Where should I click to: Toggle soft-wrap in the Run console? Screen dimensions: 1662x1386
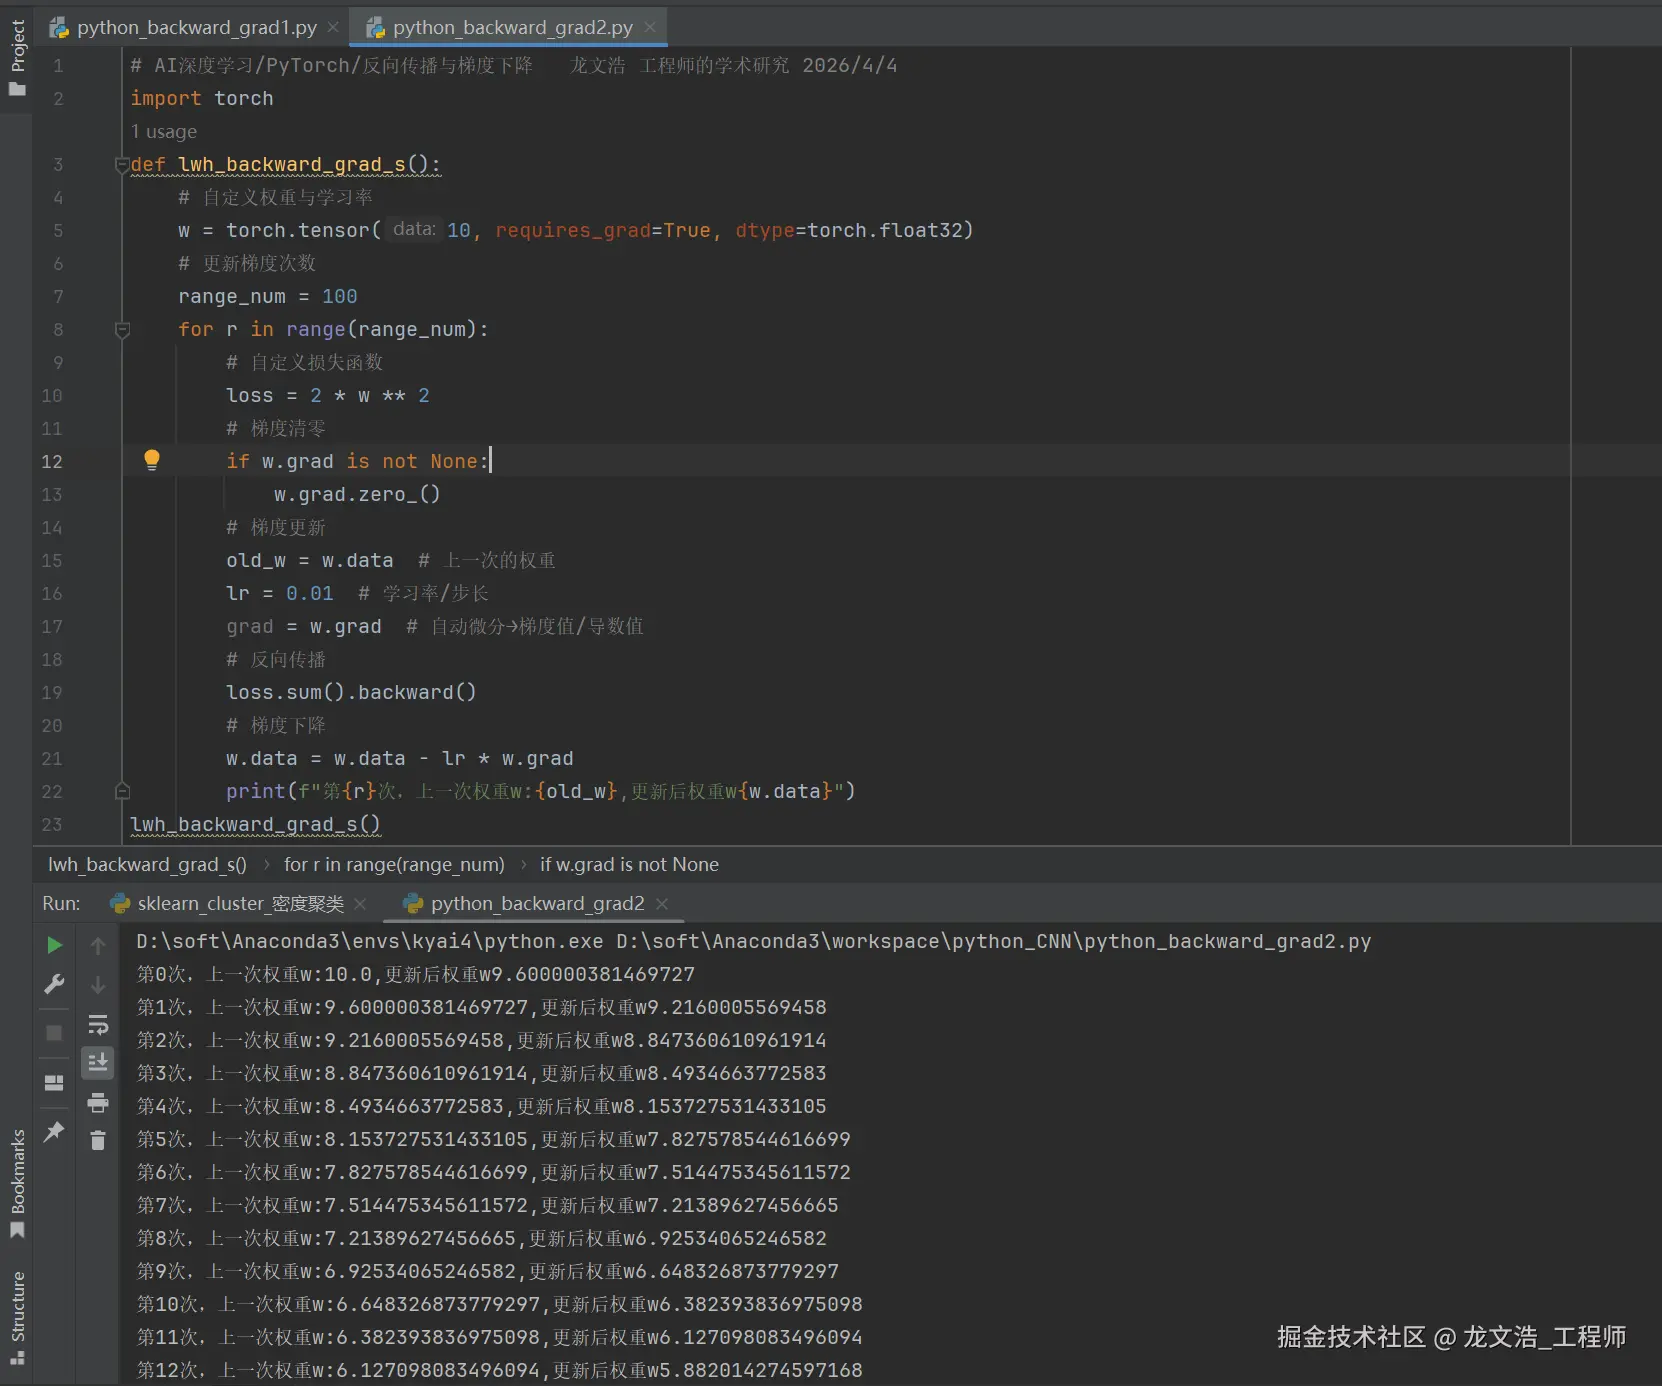pos(98,1025)
